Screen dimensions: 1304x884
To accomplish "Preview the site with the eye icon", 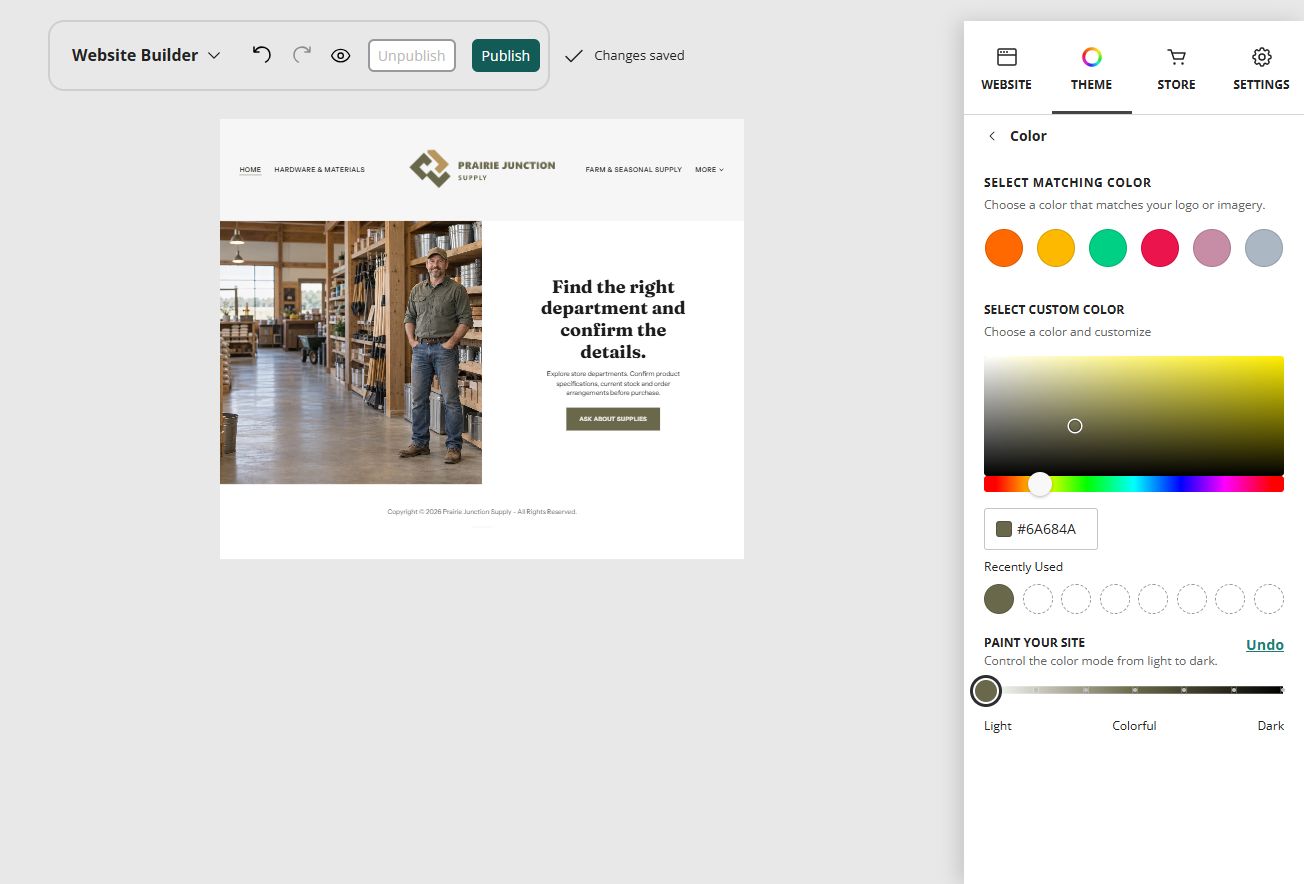I will tap(340, 56).
